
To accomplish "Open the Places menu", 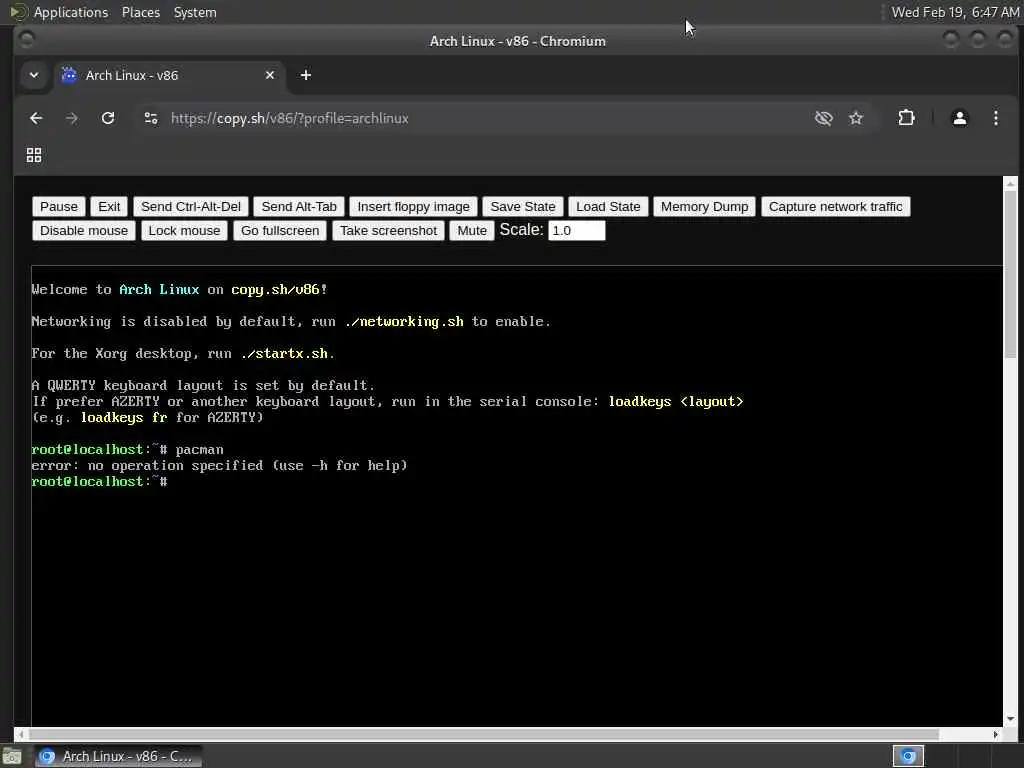I will click(x=141, y=12).
